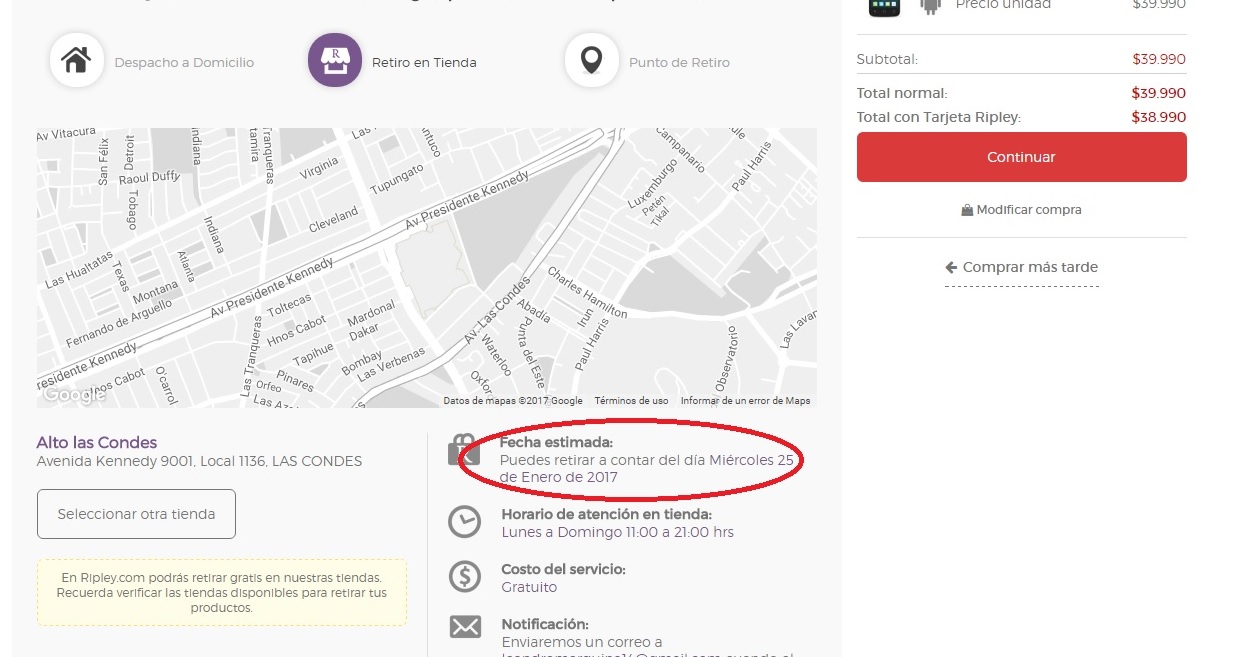This screenshot has height=657, width=1253.
Task: Select the Retiro en Tienda text option
Action: (x=424, y=62)
